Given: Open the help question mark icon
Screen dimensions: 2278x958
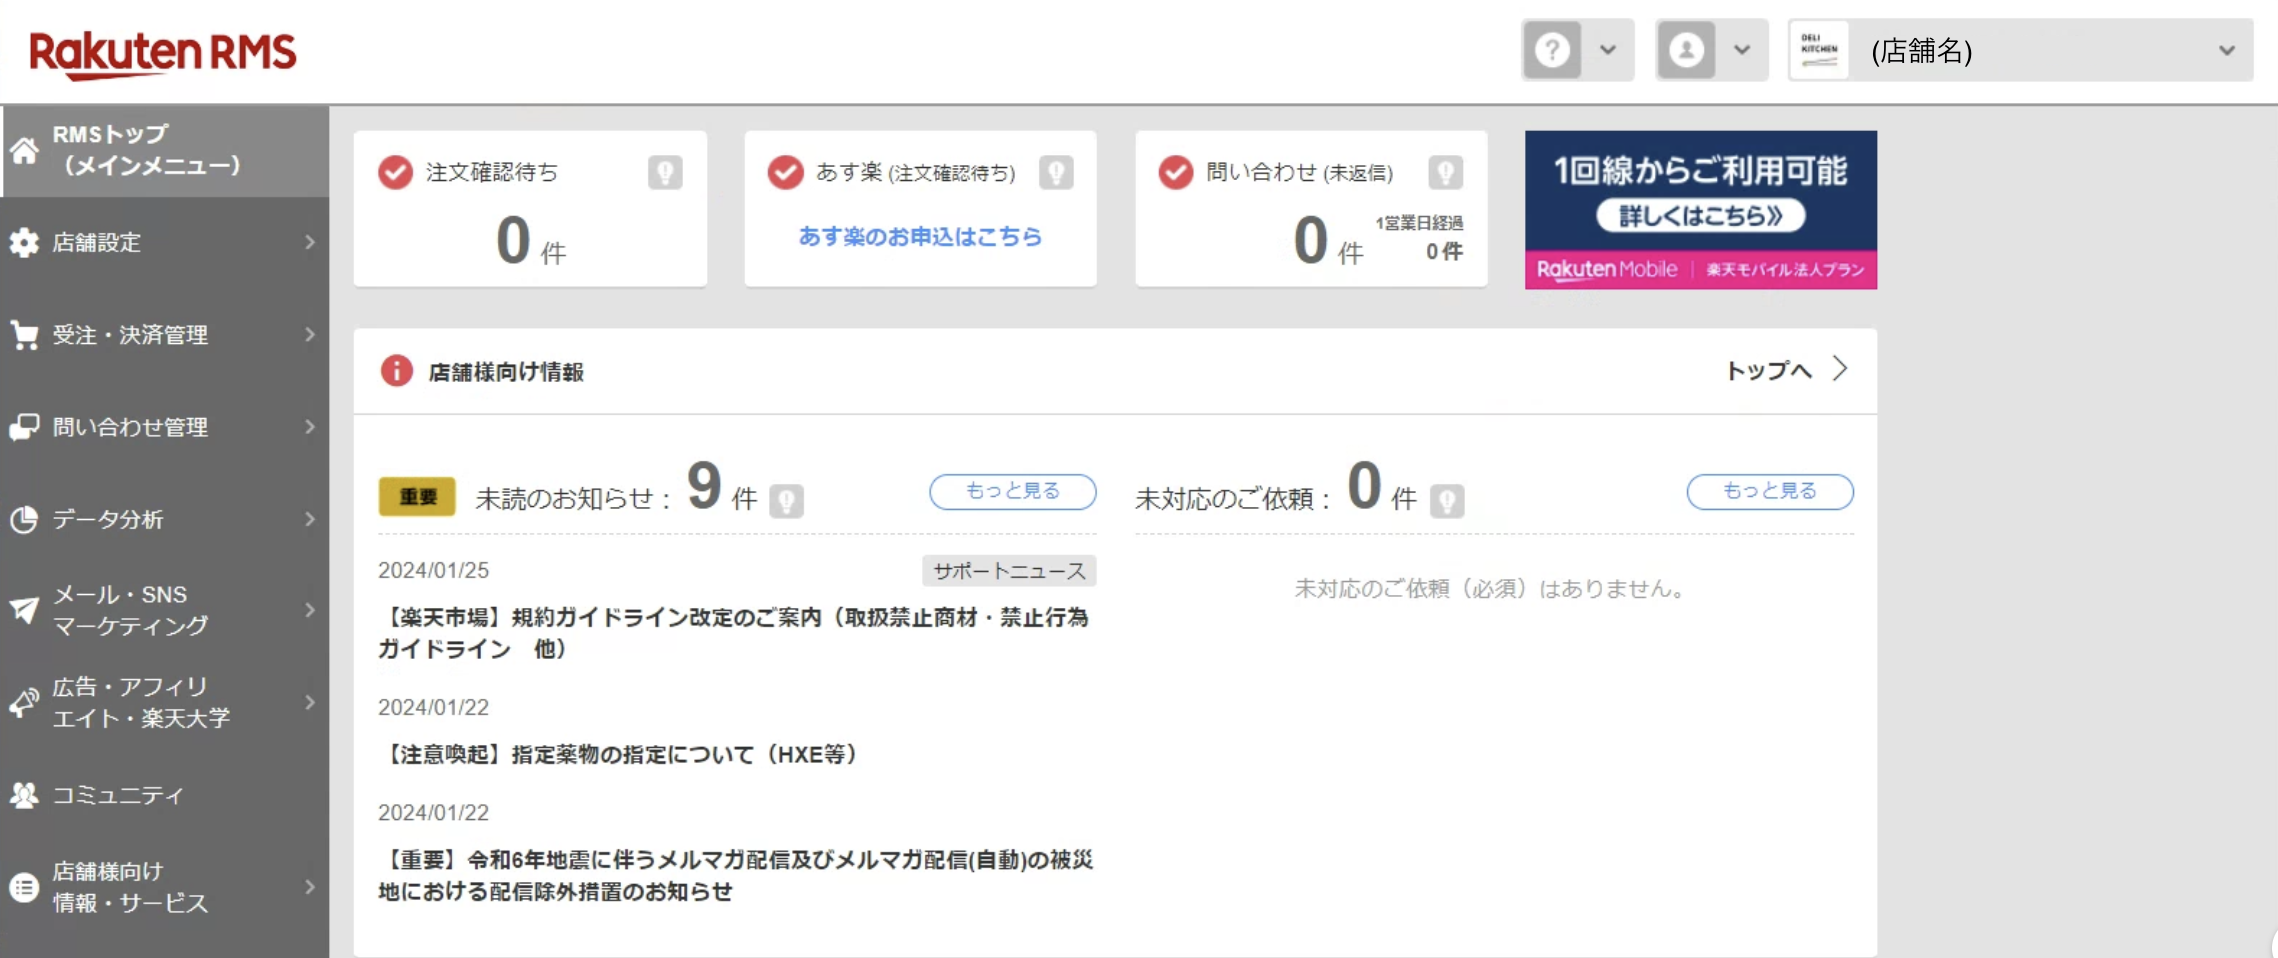Looking at the screenshot, I should (1552, 50).
